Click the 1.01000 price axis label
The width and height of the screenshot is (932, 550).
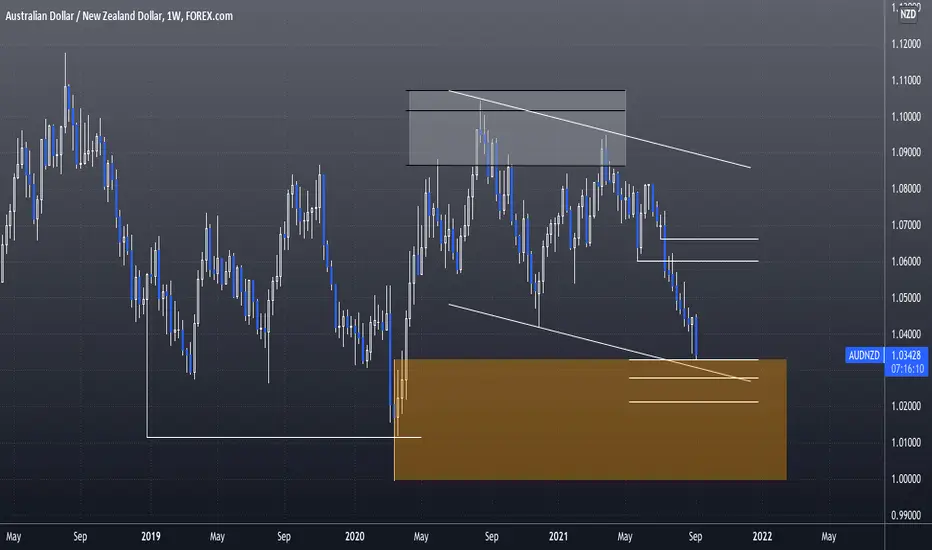[x=906, y=442]
